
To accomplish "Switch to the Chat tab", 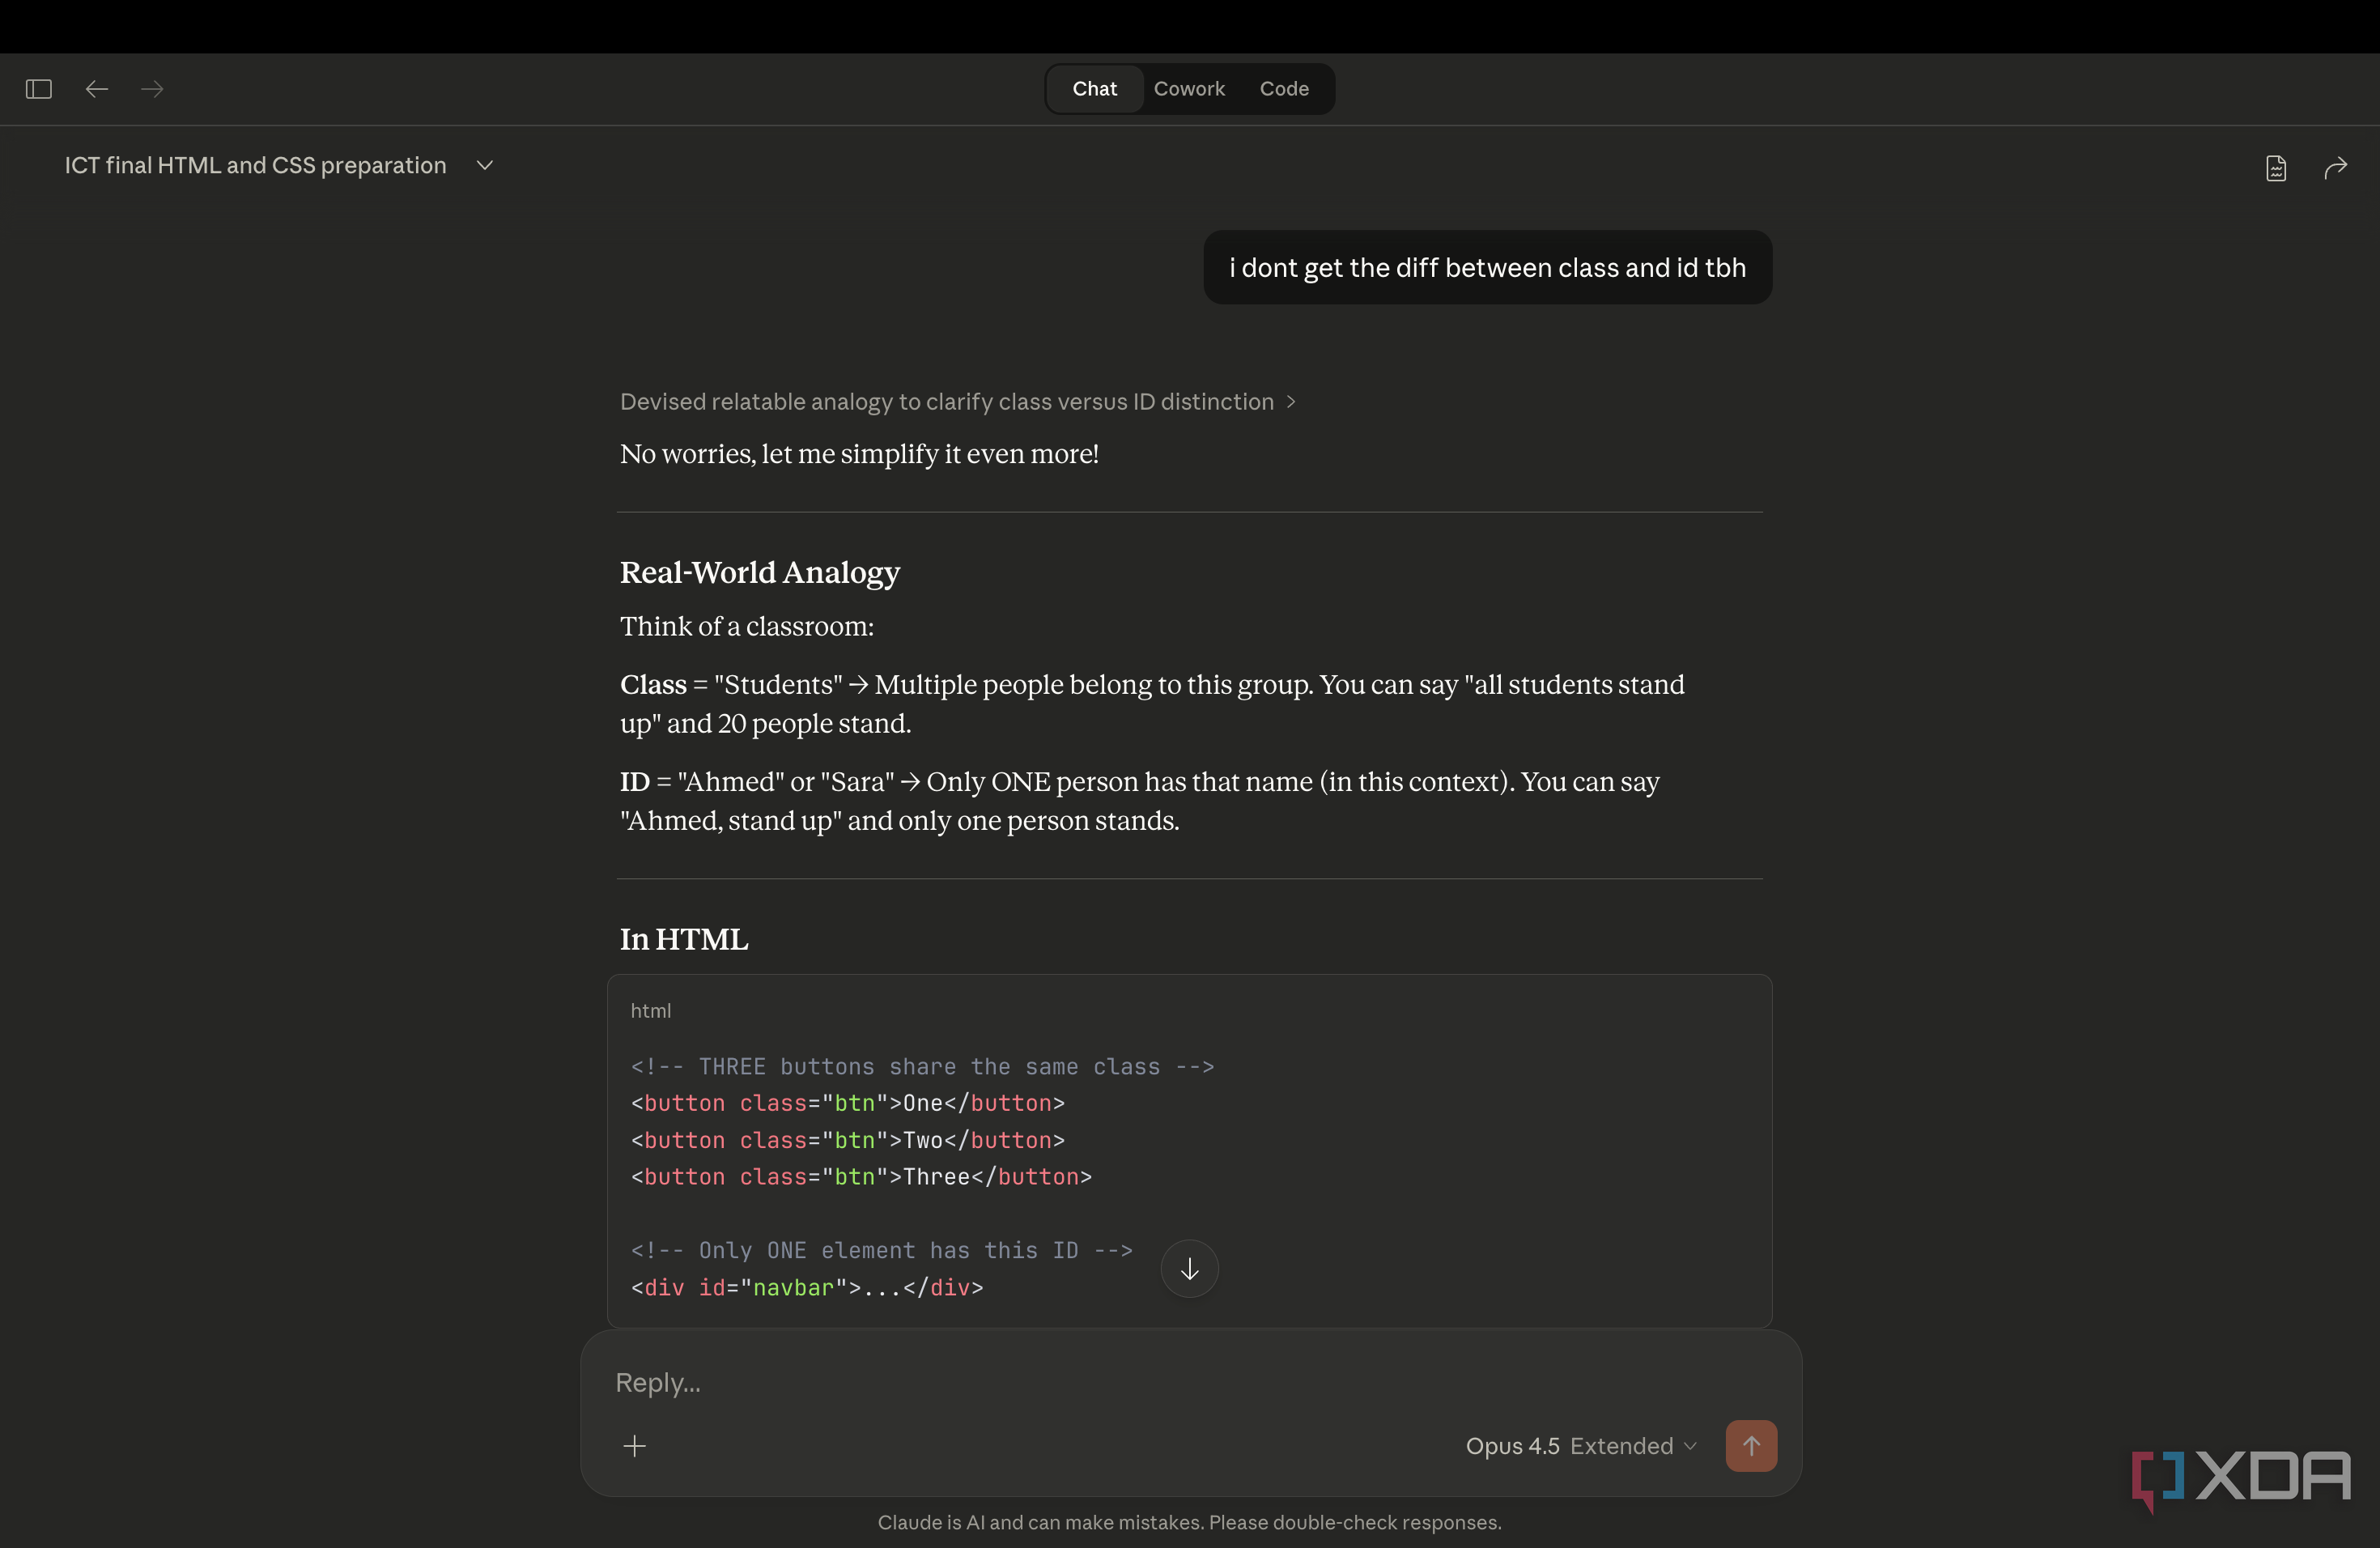I will pyautogui.click(x=1094, y=89).
